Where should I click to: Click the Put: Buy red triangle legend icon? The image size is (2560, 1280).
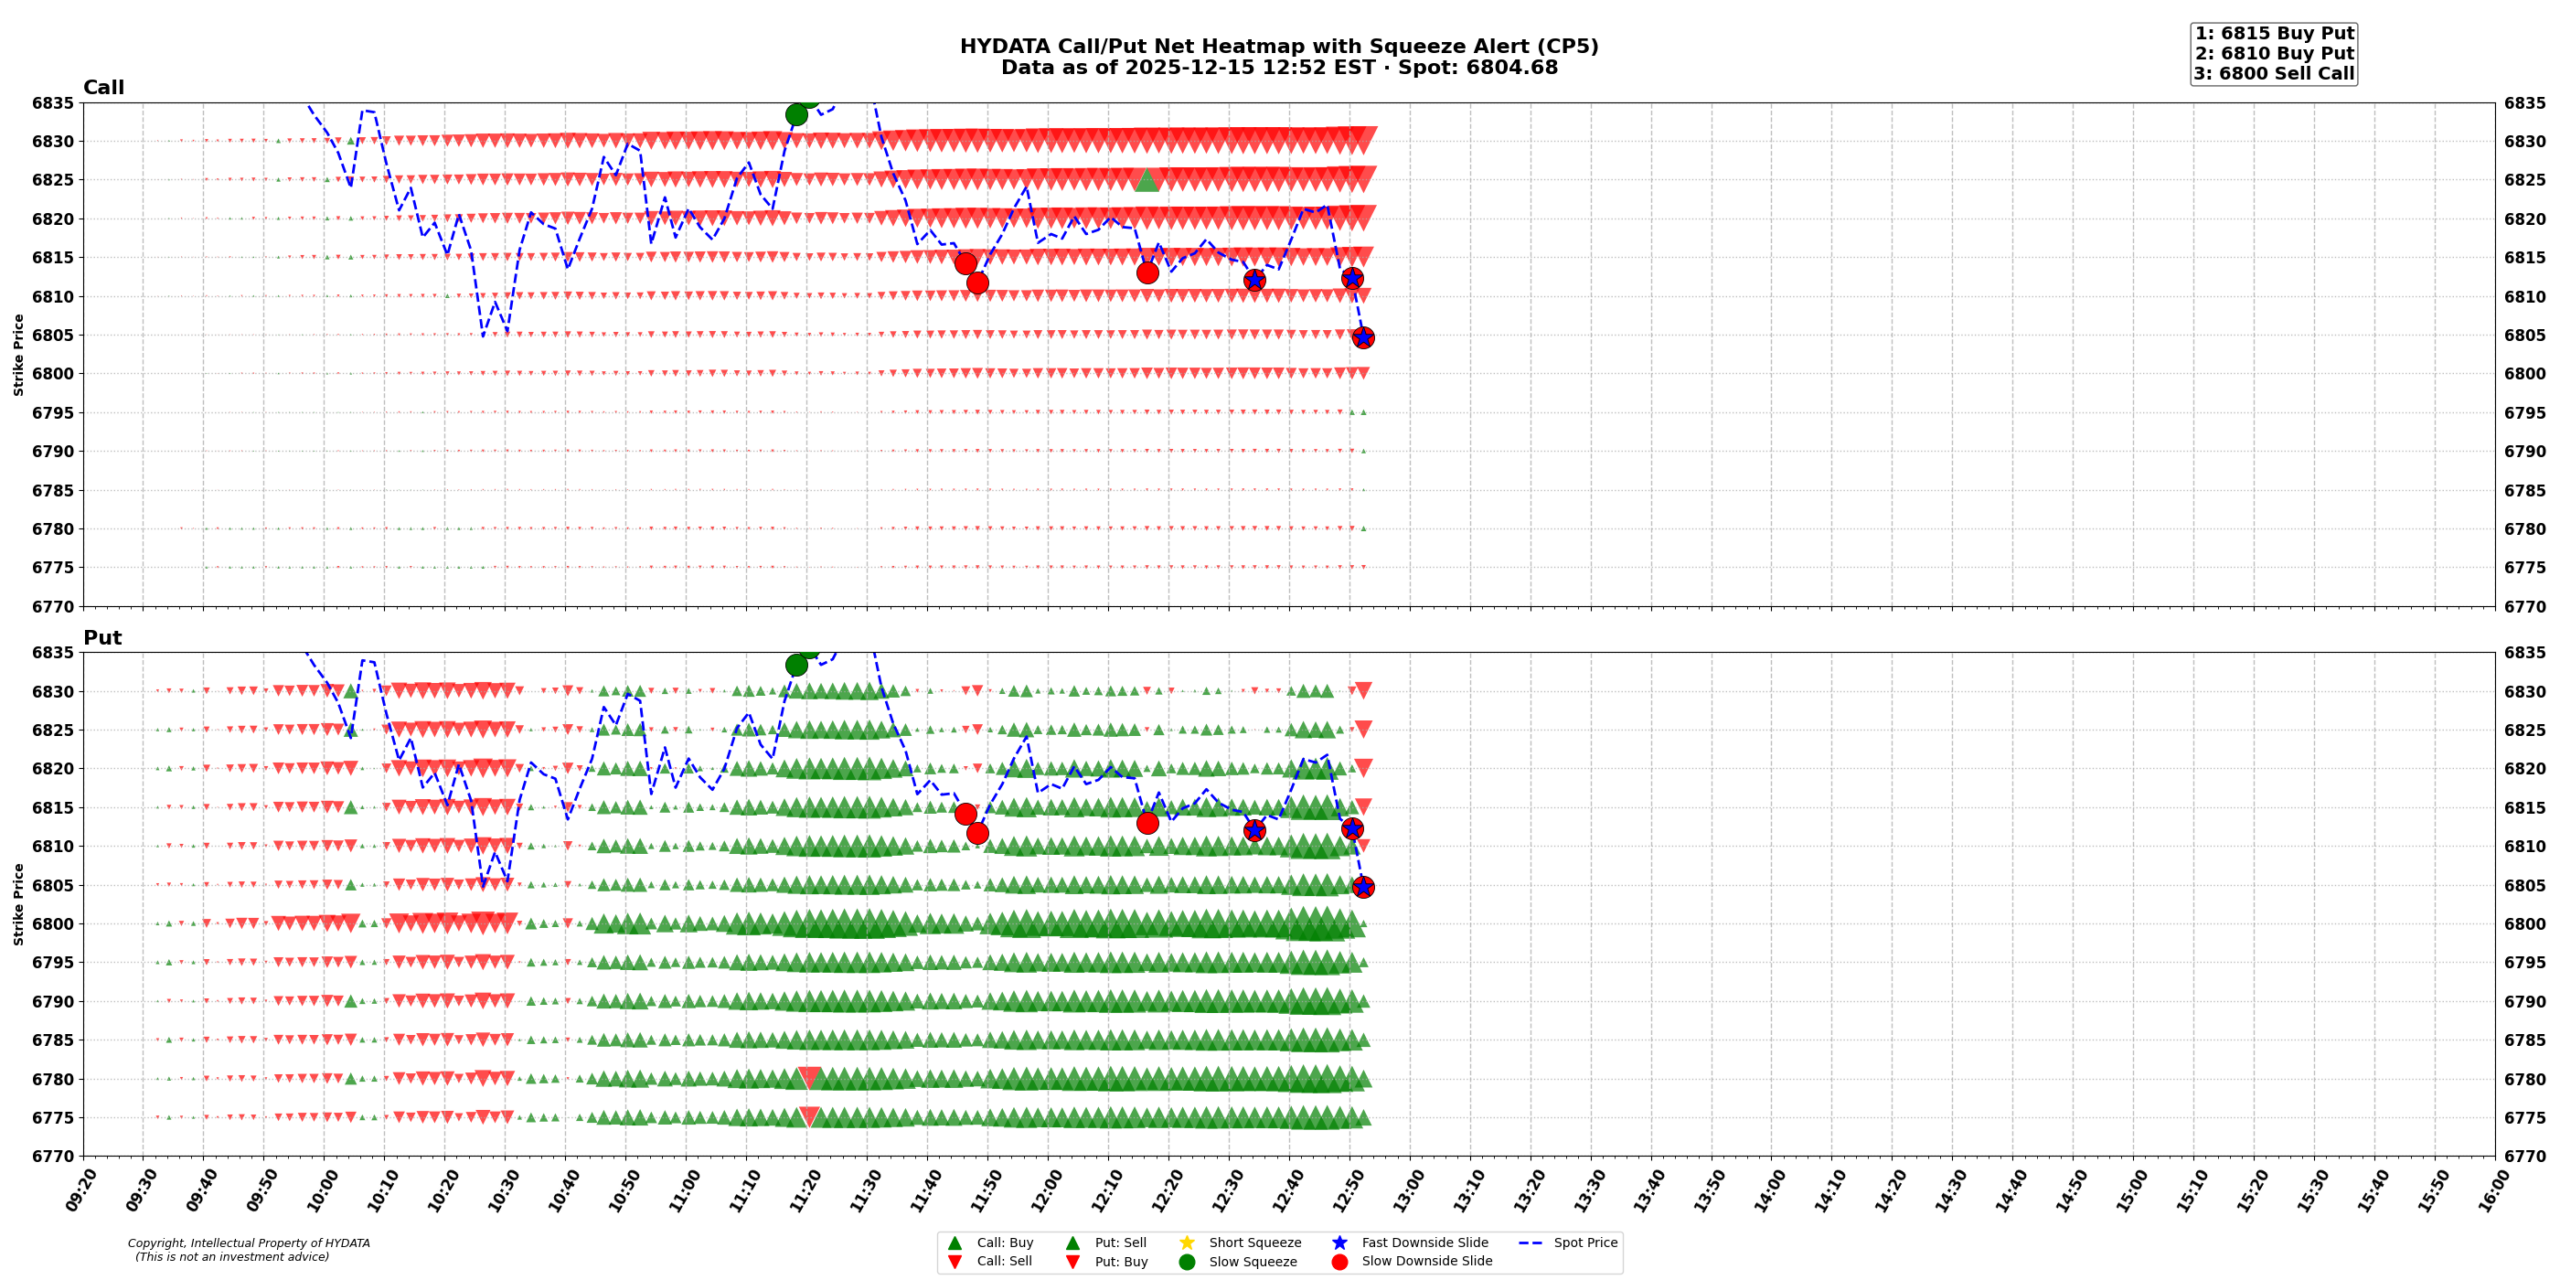coord(1073,1262)
